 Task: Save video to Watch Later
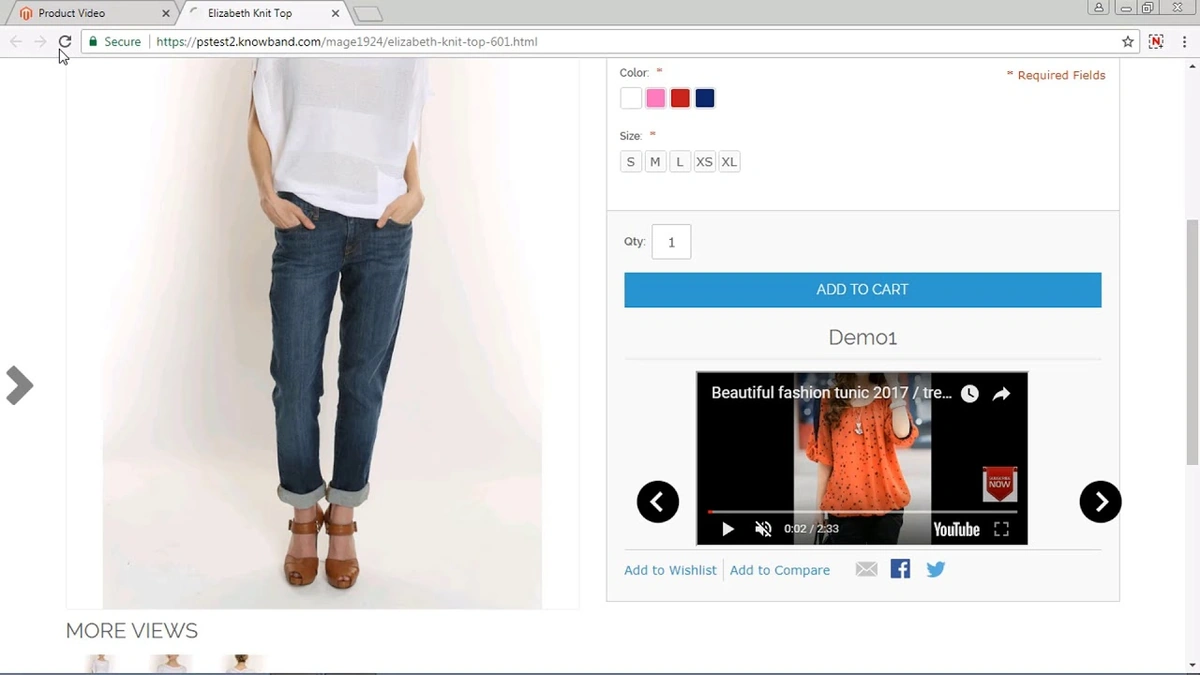[x=969, y=393]
